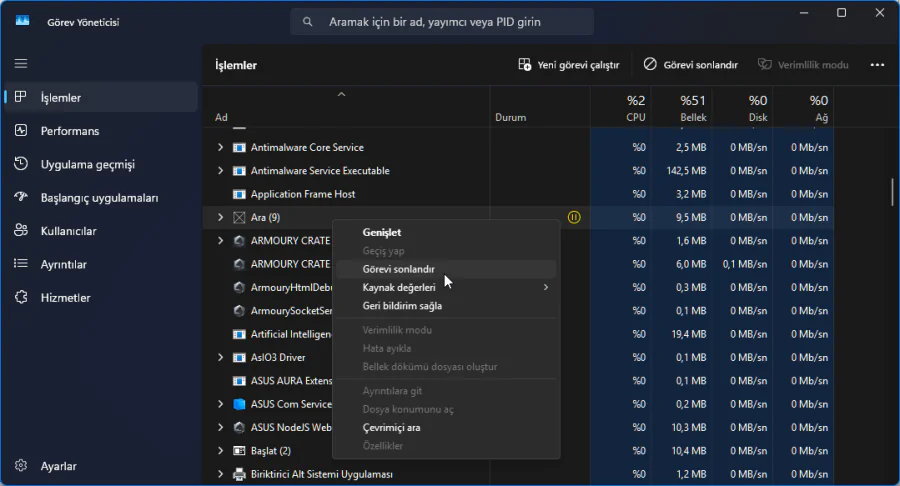Click the Yeni görevi çalıştır icon

[x=525, y=64]
